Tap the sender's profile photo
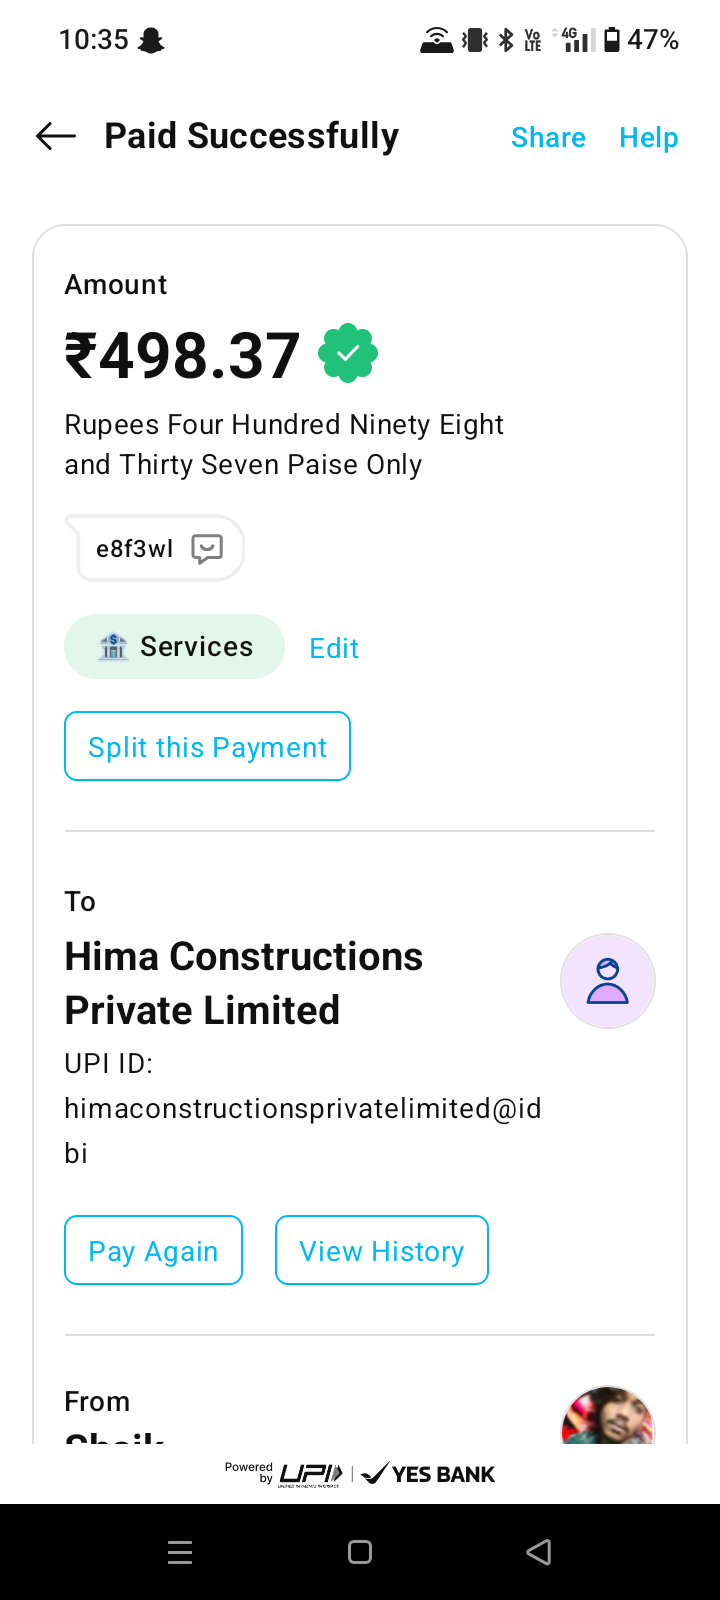Image resolution: width=720 pixels, height=1600 pixels. pos(607,1418)
